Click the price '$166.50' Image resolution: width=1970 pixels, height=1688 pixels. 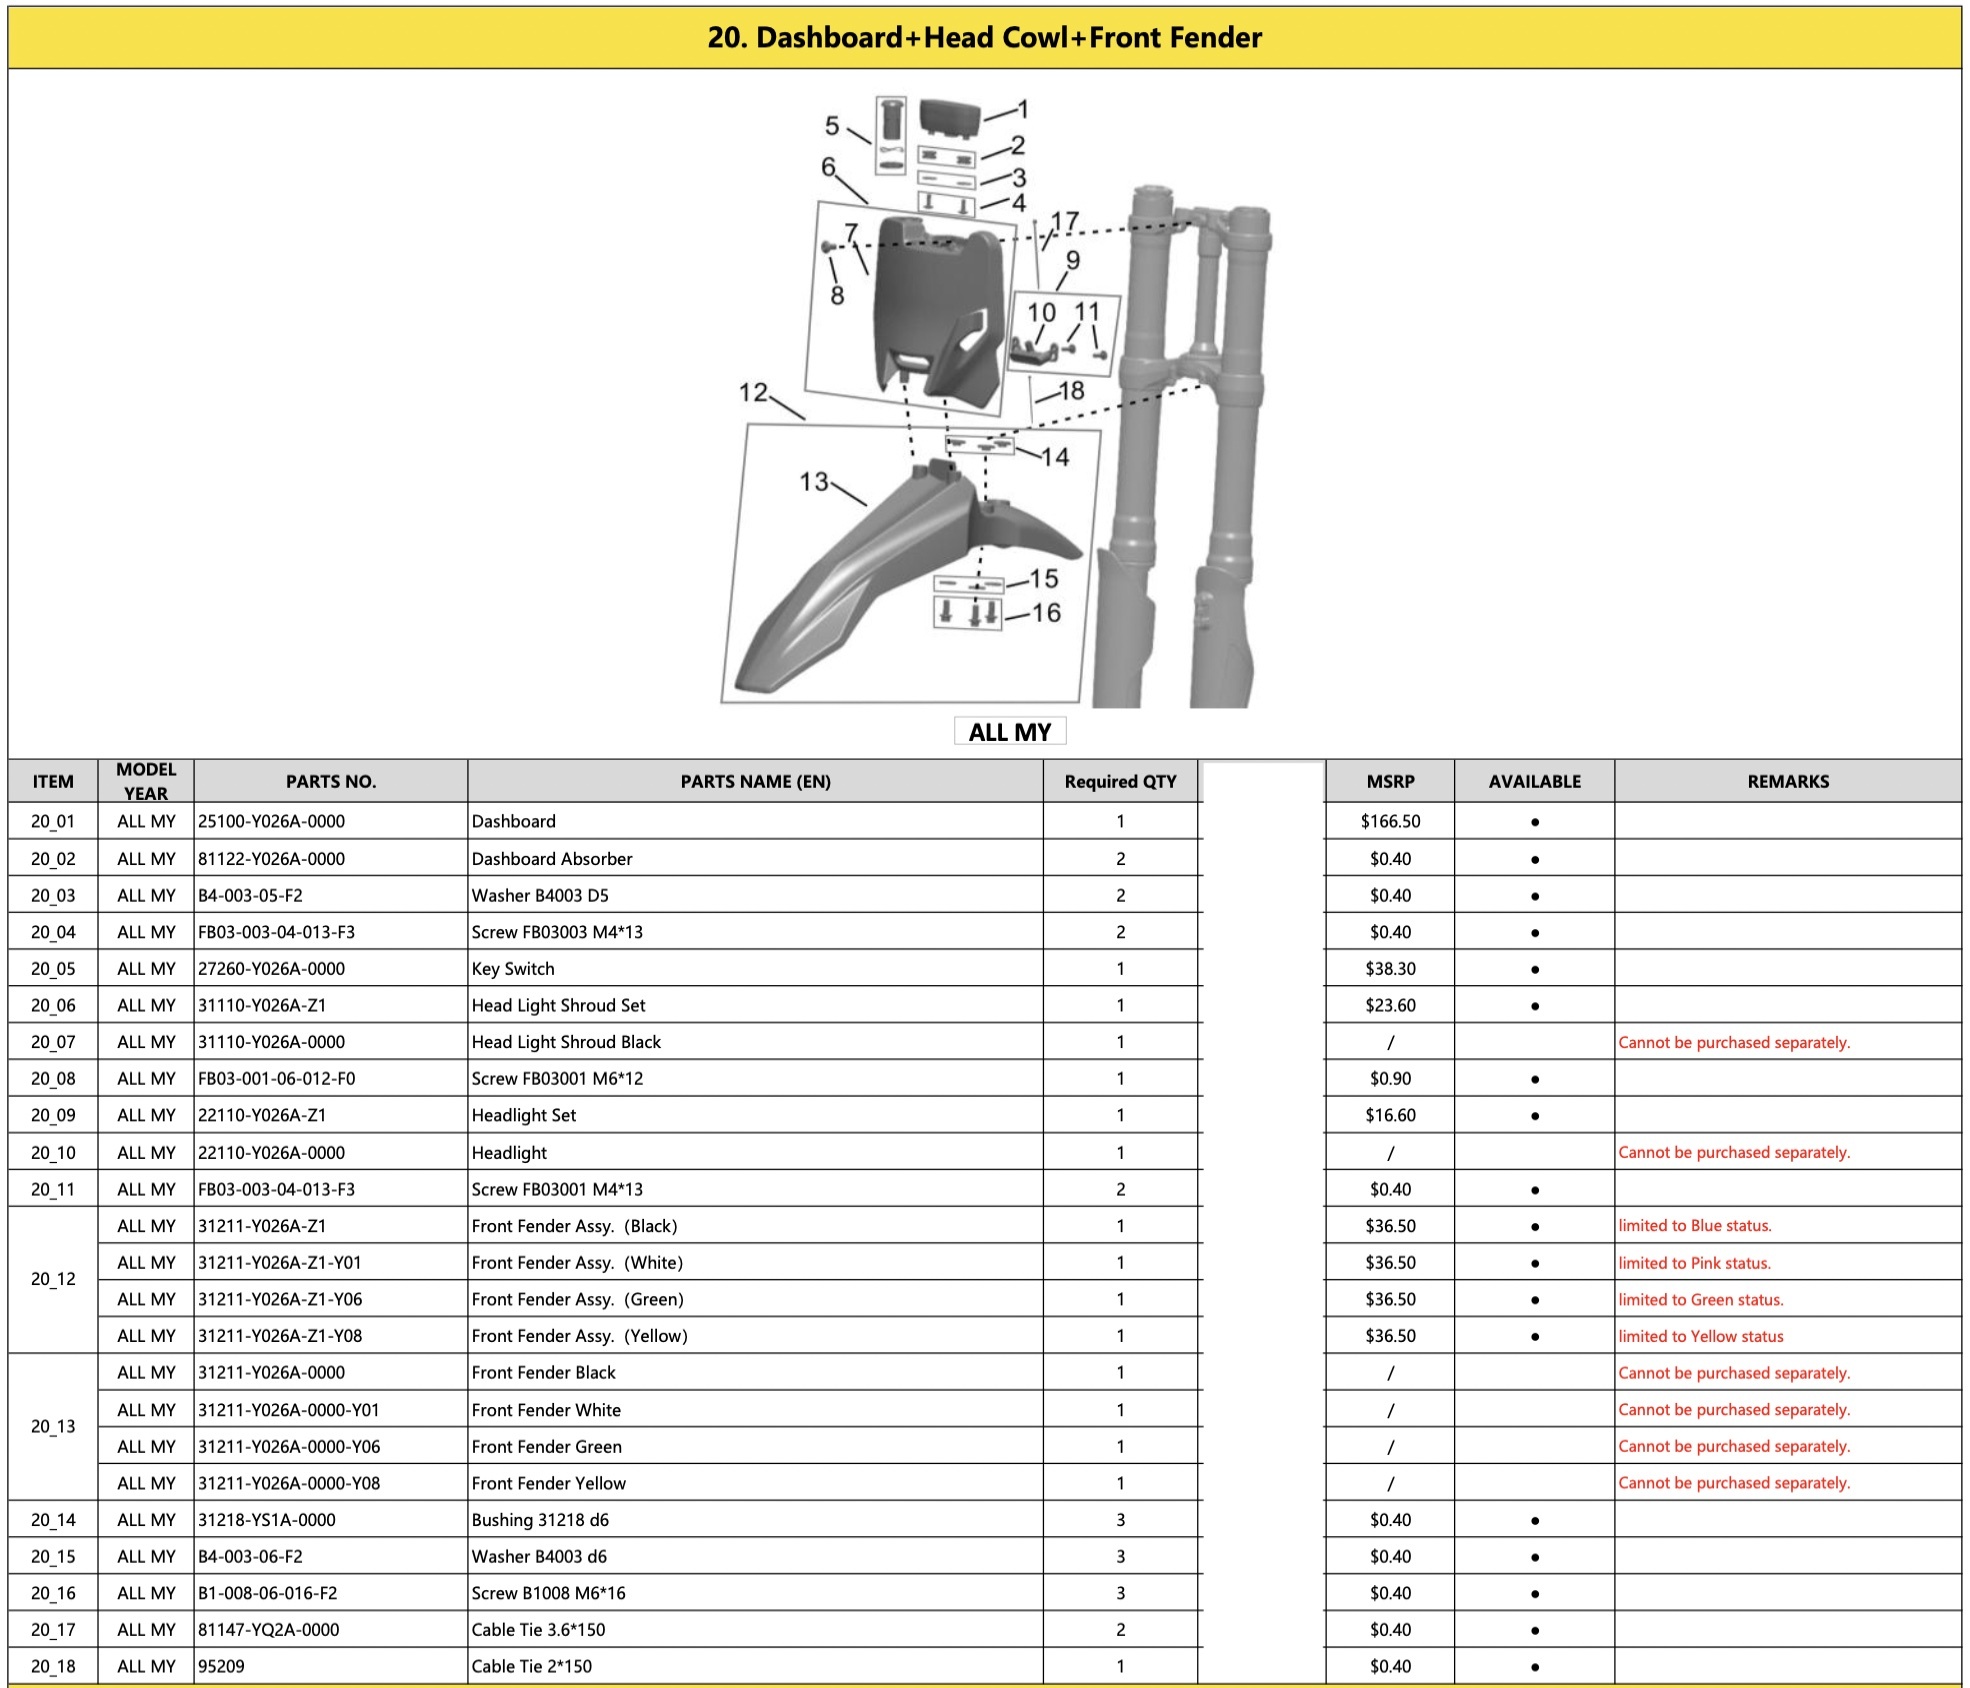pyautogui.click(x=1390, y=821)
